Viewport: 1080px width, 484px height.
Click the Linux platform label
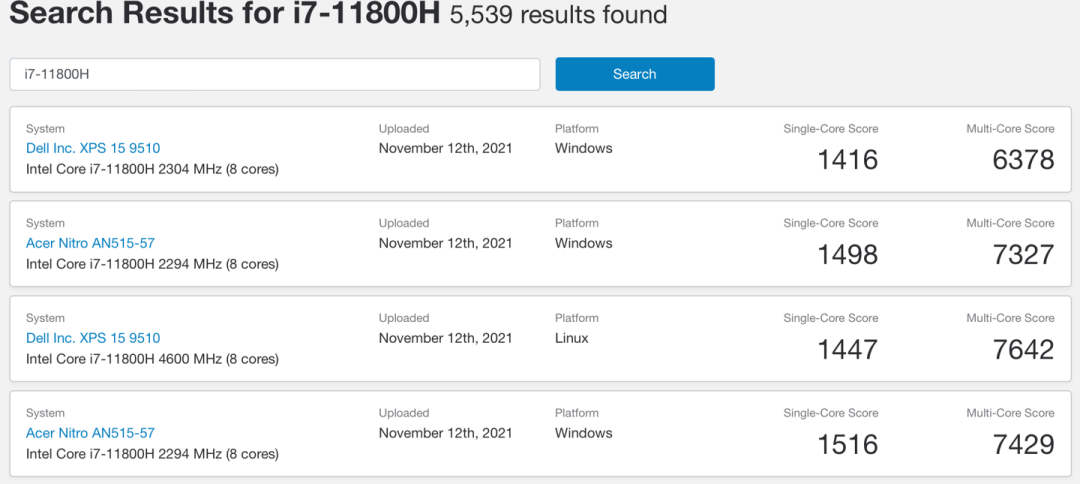[572, 338]
